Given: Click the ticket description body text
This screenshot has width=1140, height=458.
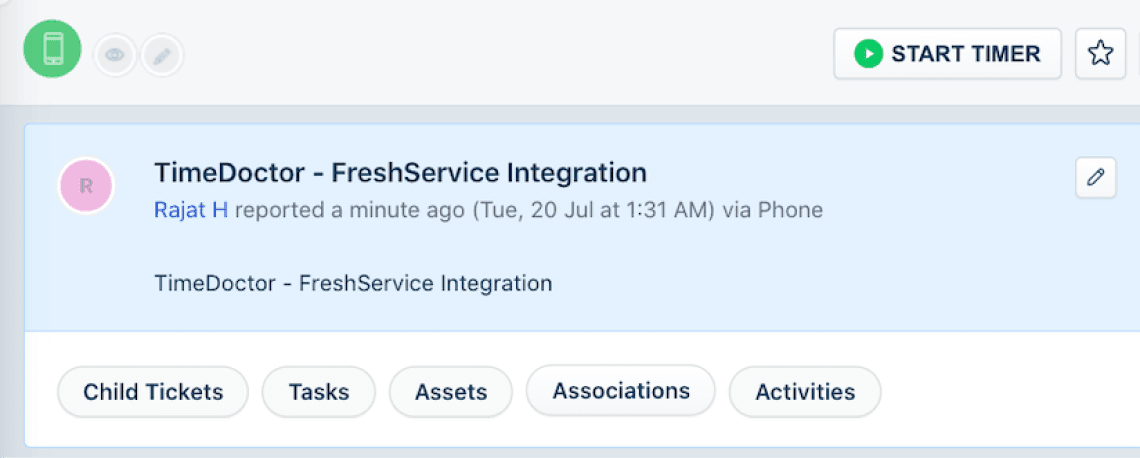Looking at the screenshot, I should coord(353,283).
